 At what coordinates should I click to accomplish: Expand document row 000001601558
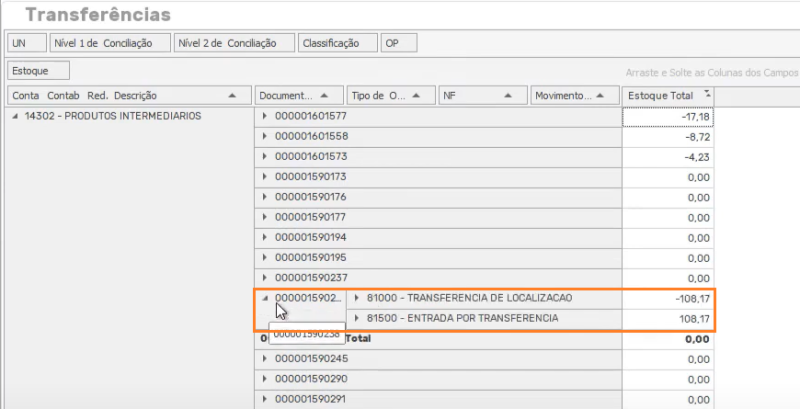coord(264,137)
